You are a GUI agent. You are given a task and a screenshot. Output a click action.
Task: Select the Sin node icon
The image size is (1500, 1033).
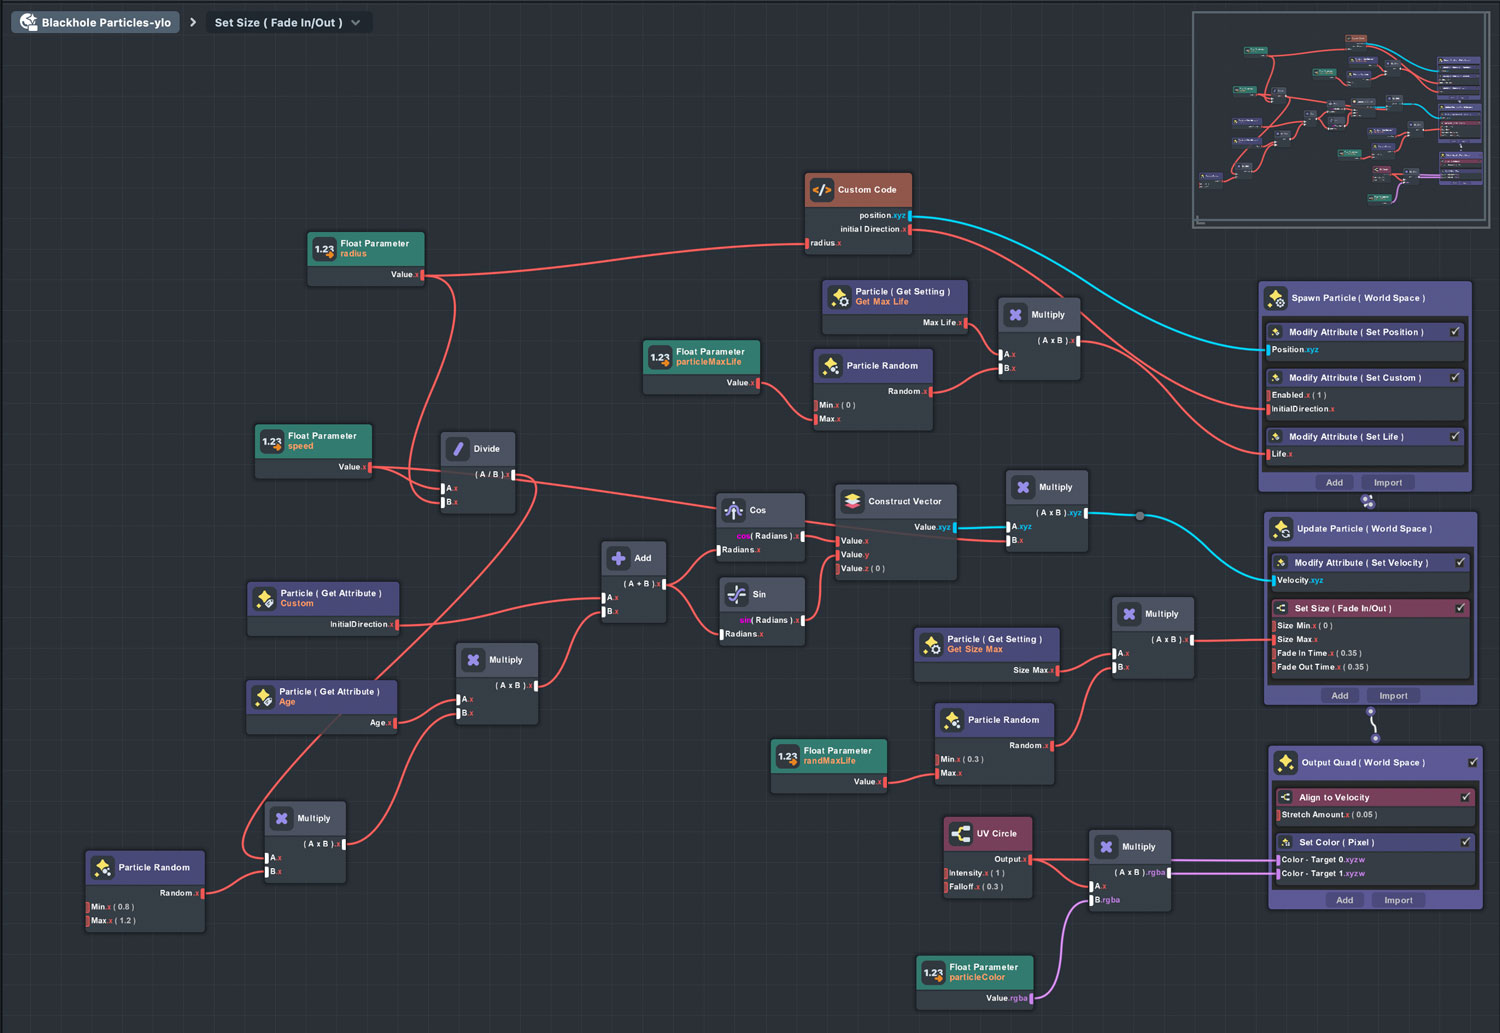tap(737, 595)
